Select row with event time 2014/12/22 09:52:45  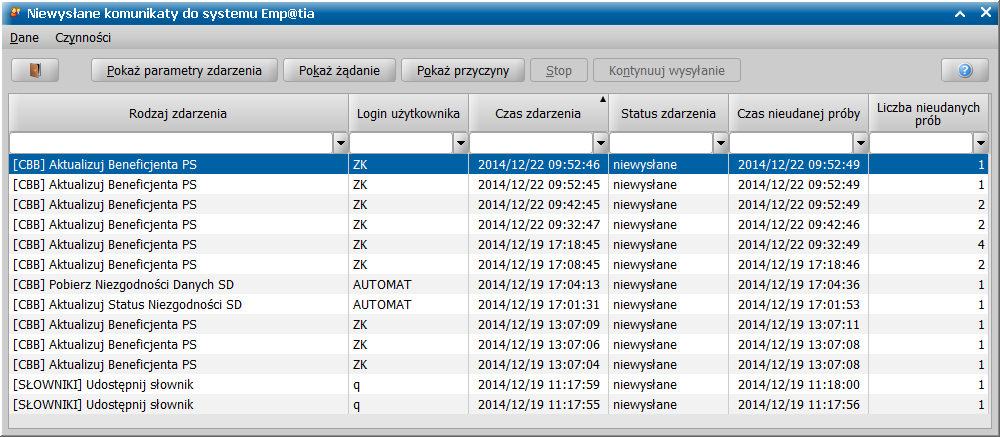coord(499,184)
